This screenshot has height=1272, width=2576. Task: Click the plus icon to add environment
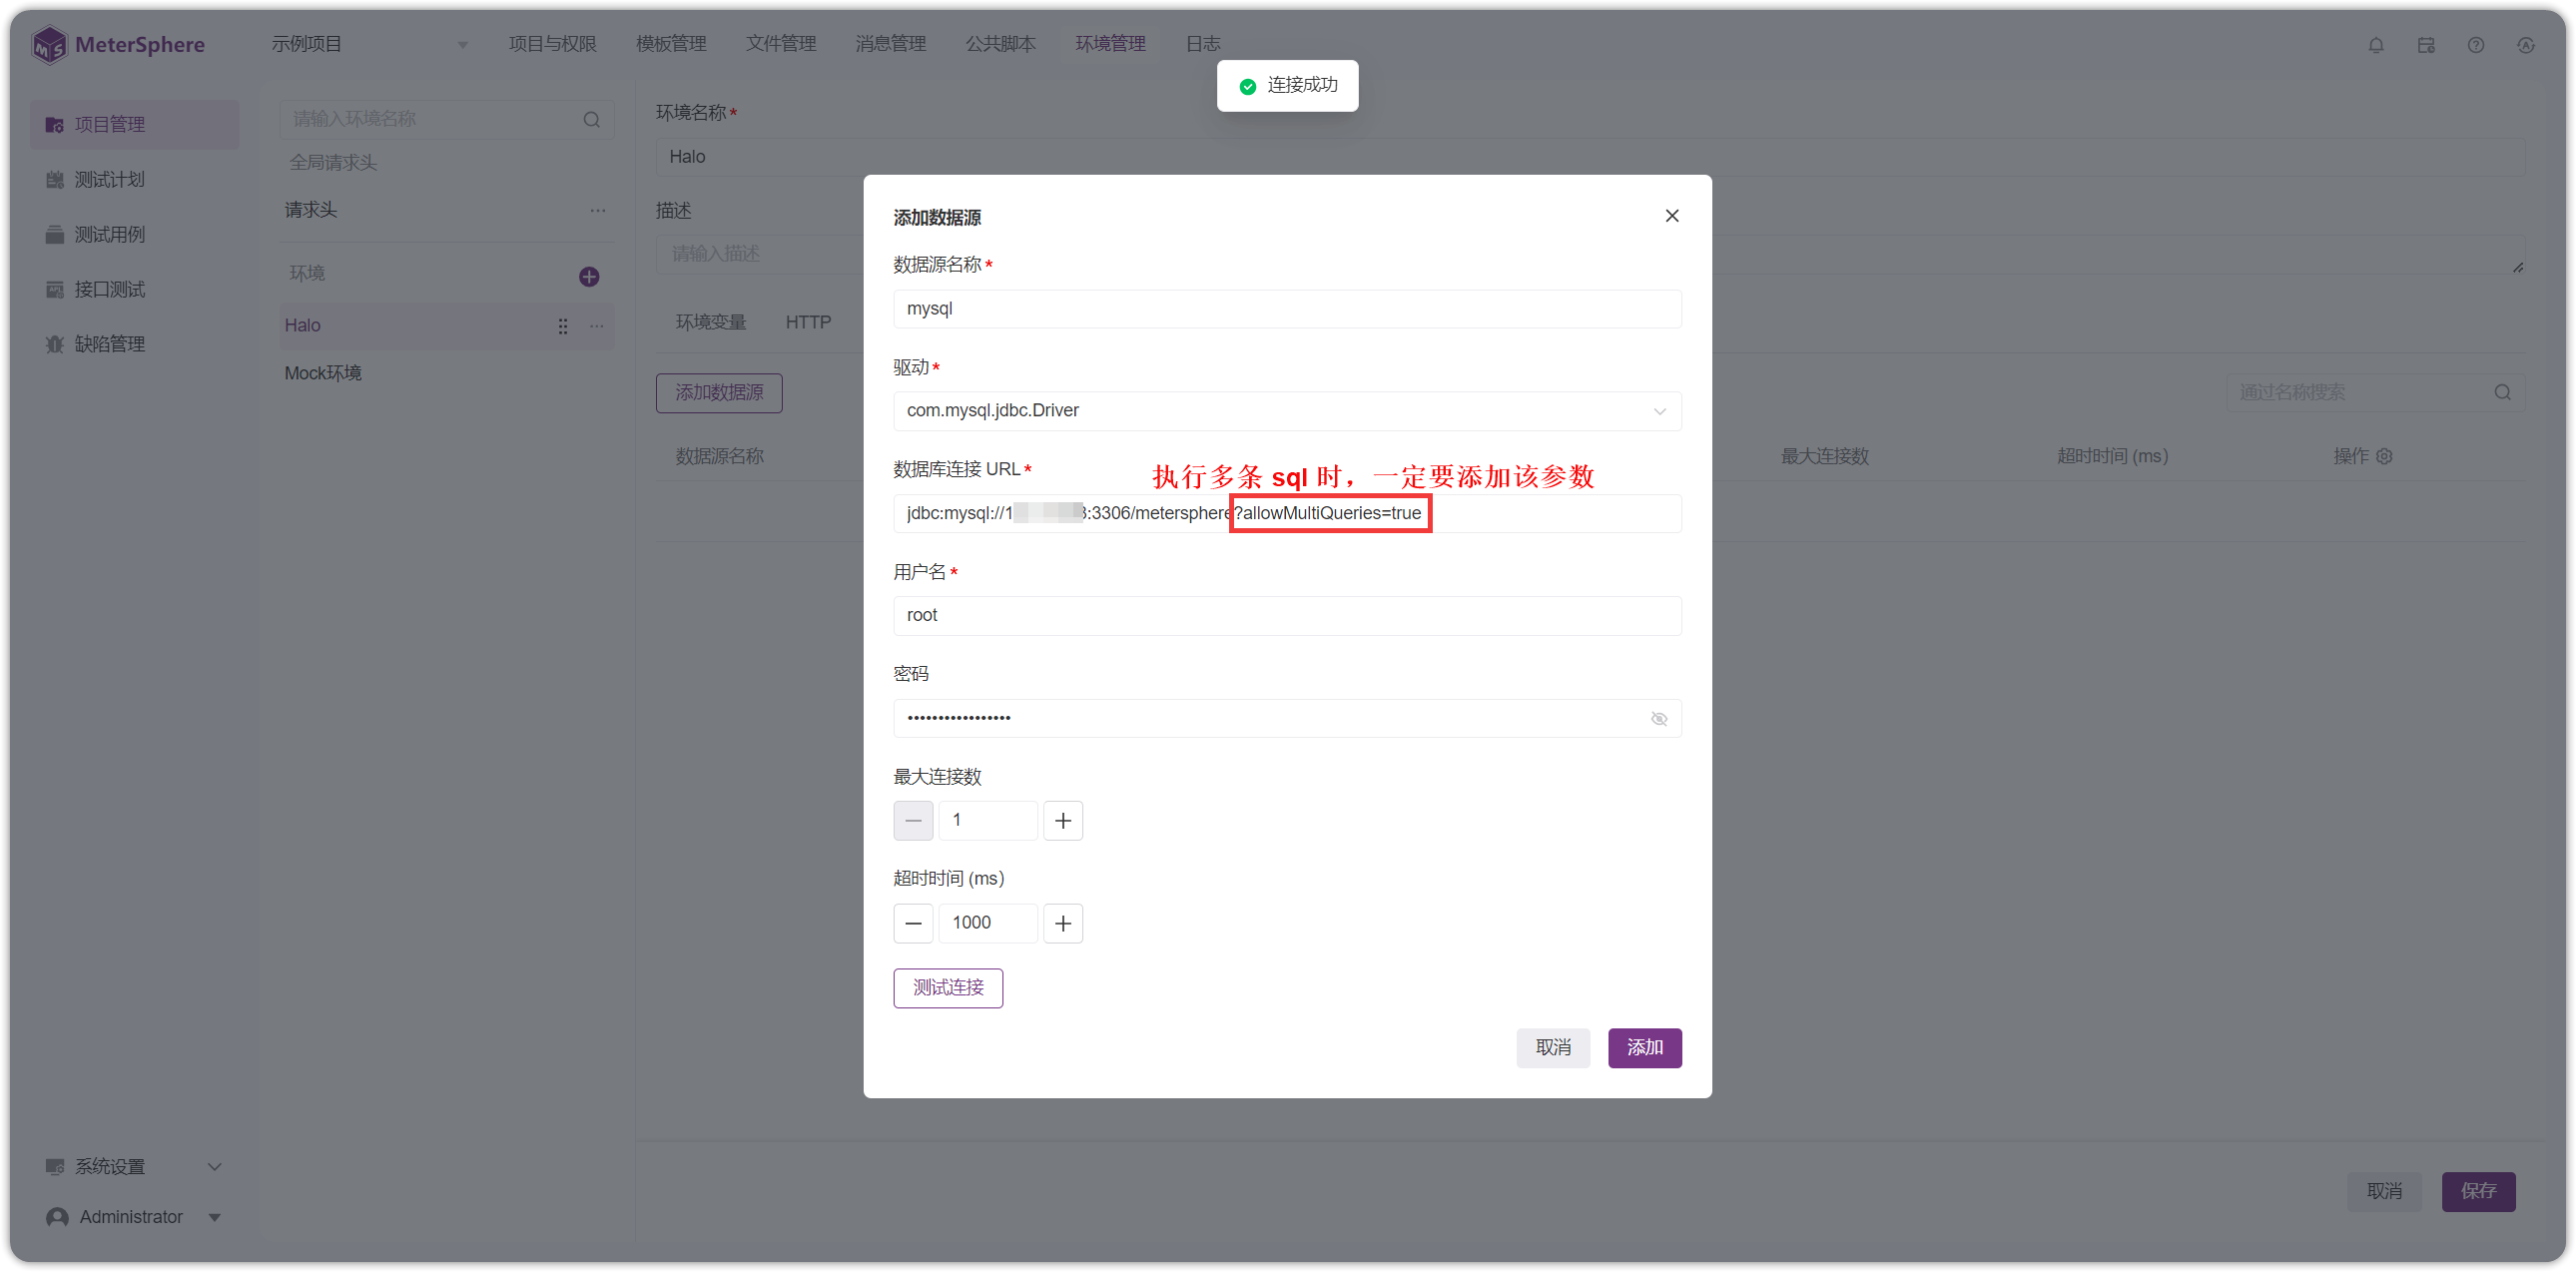pos(589,276)
